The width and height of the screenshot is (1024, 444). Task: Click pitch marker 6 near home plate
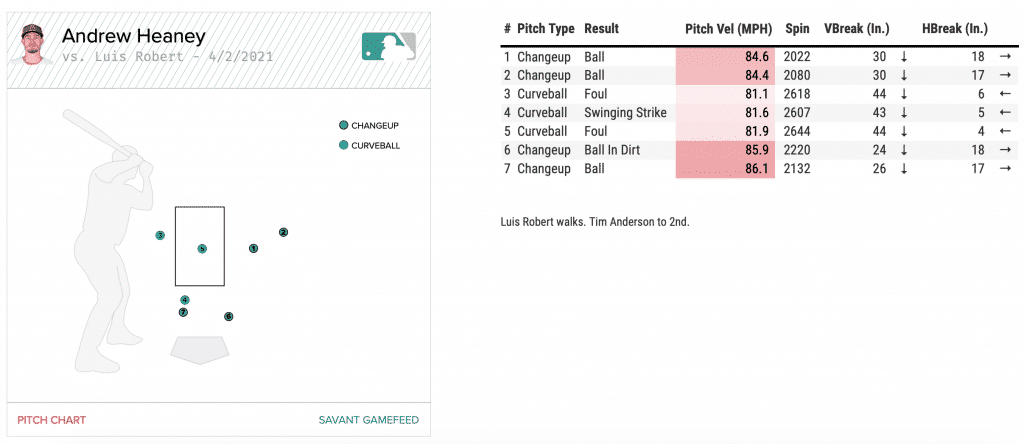click(x=229, y=316)
